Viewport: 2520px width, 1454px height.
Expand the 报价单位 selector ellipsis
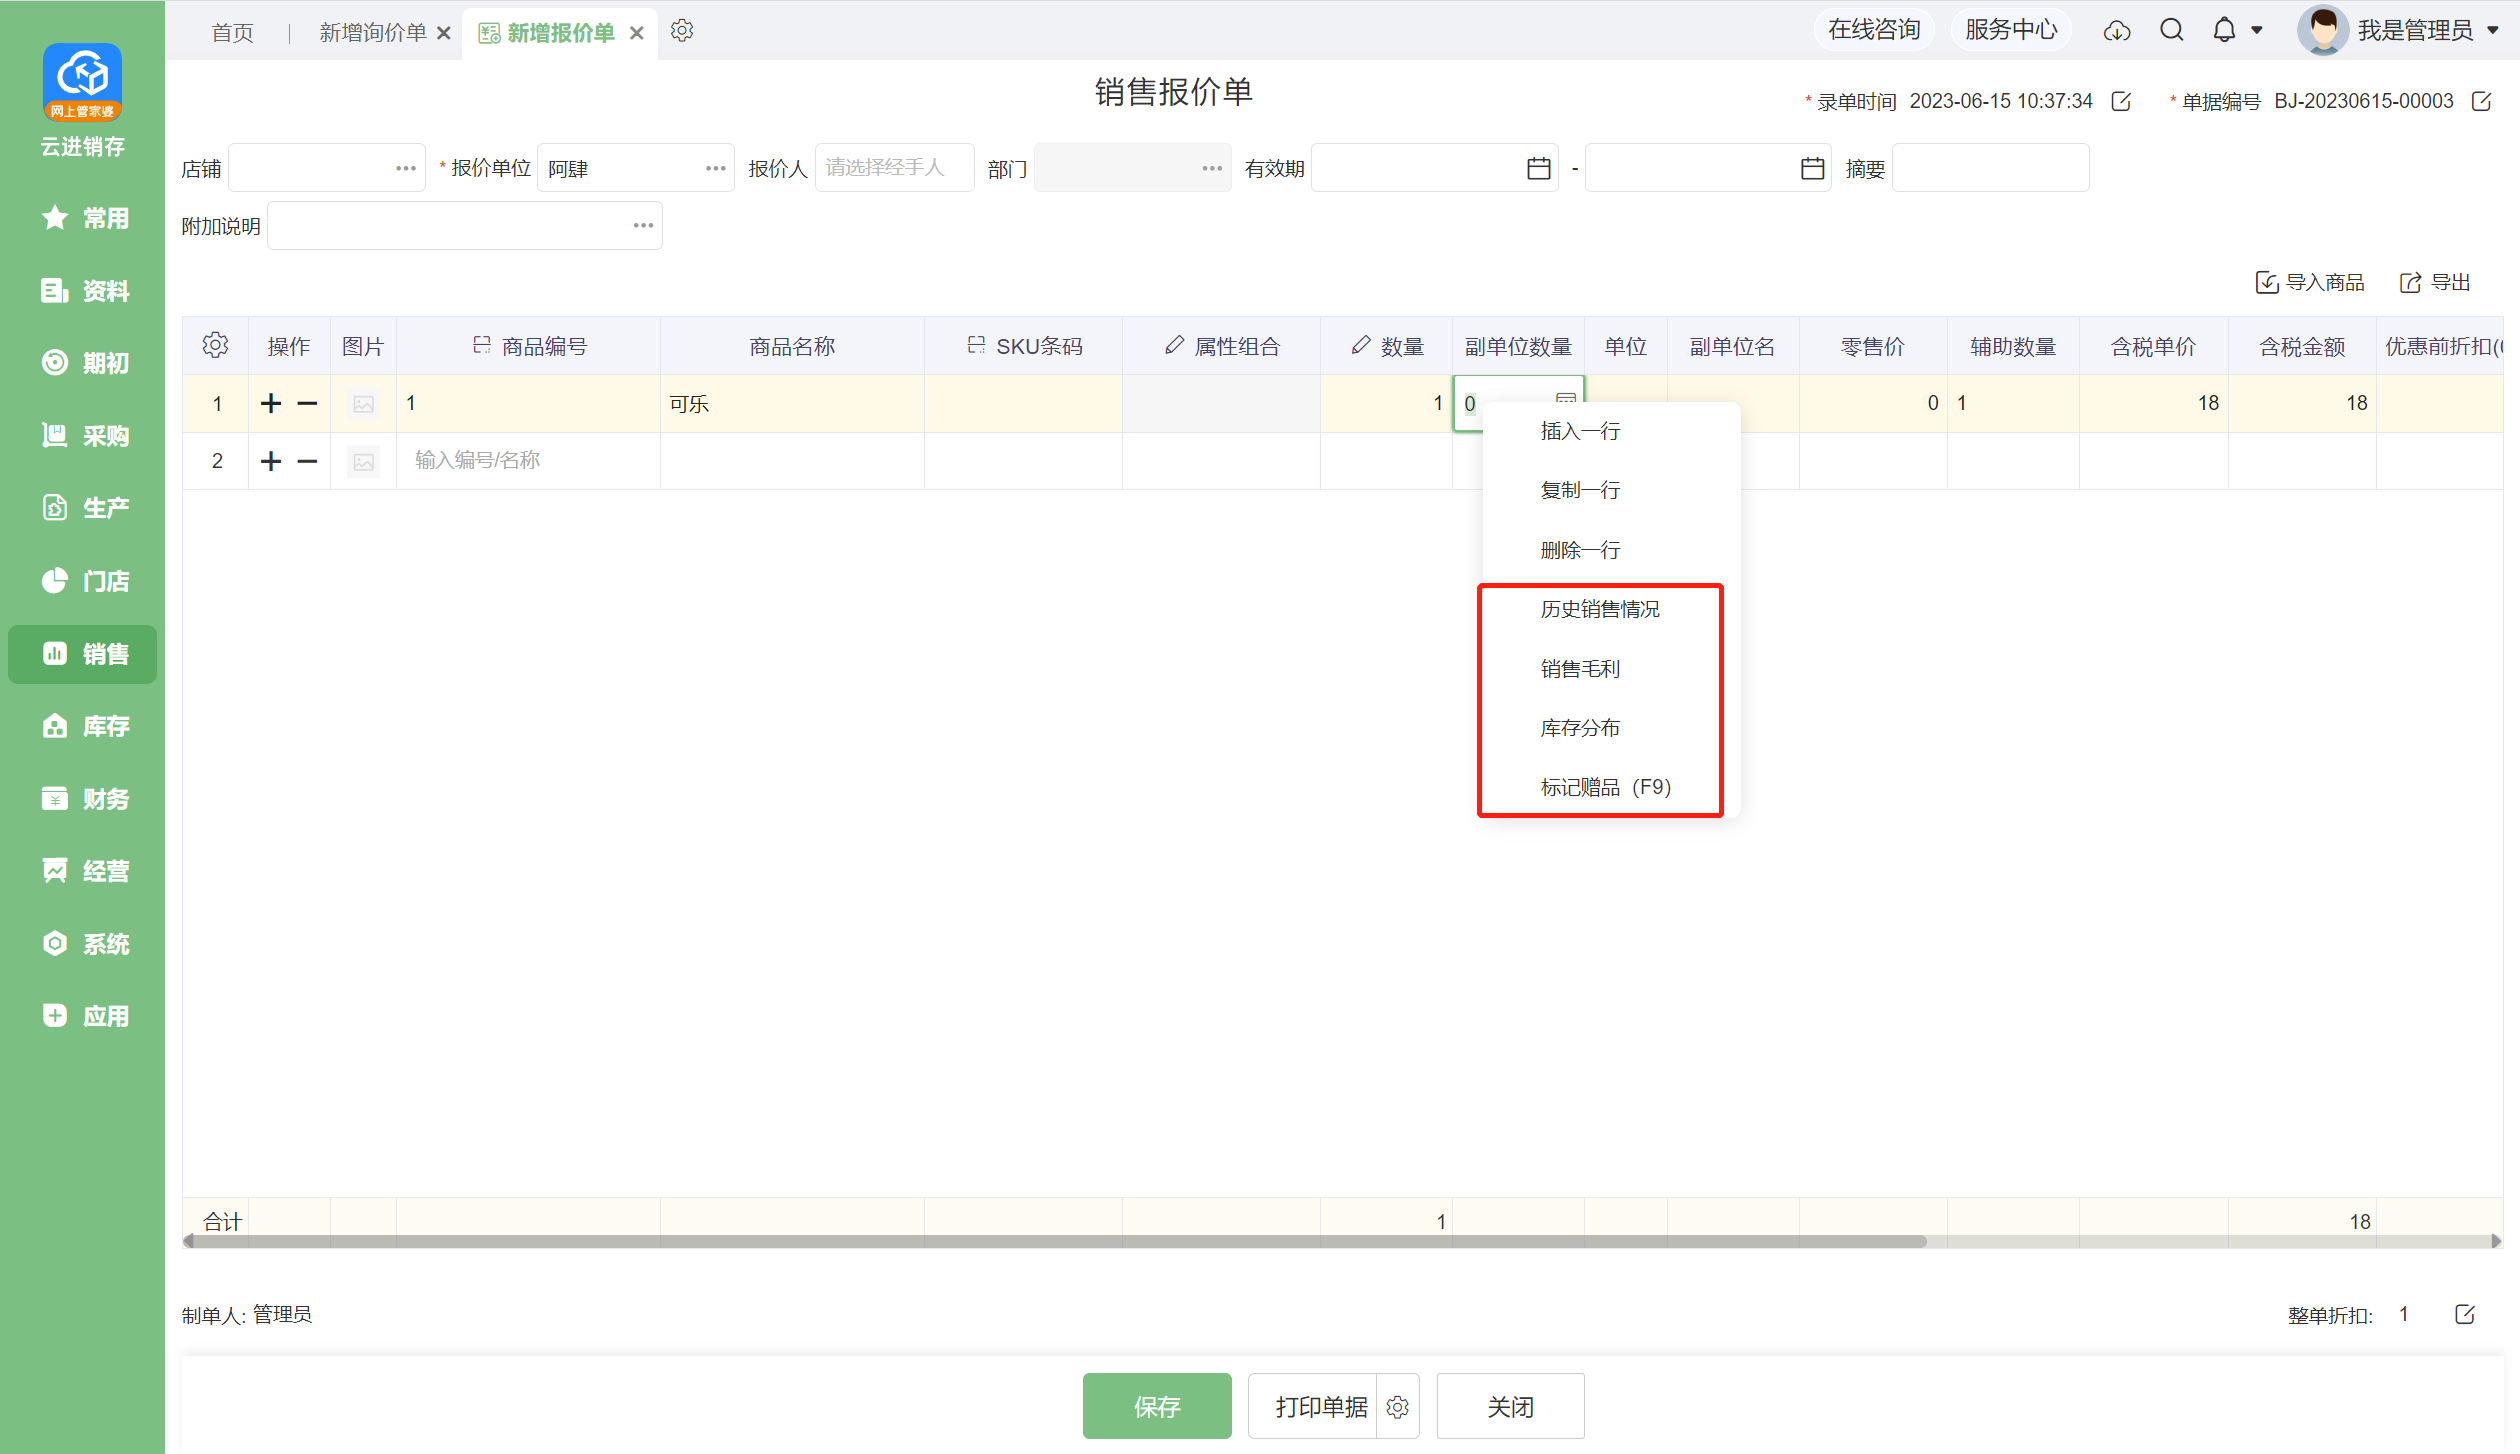pyautogui.click(x=715, y=168)
